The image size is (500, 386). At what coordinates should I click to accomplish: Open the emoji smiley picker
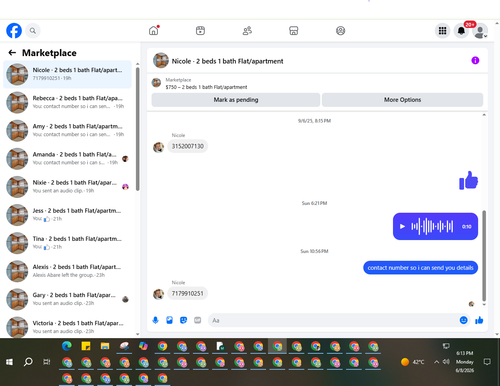463,320
